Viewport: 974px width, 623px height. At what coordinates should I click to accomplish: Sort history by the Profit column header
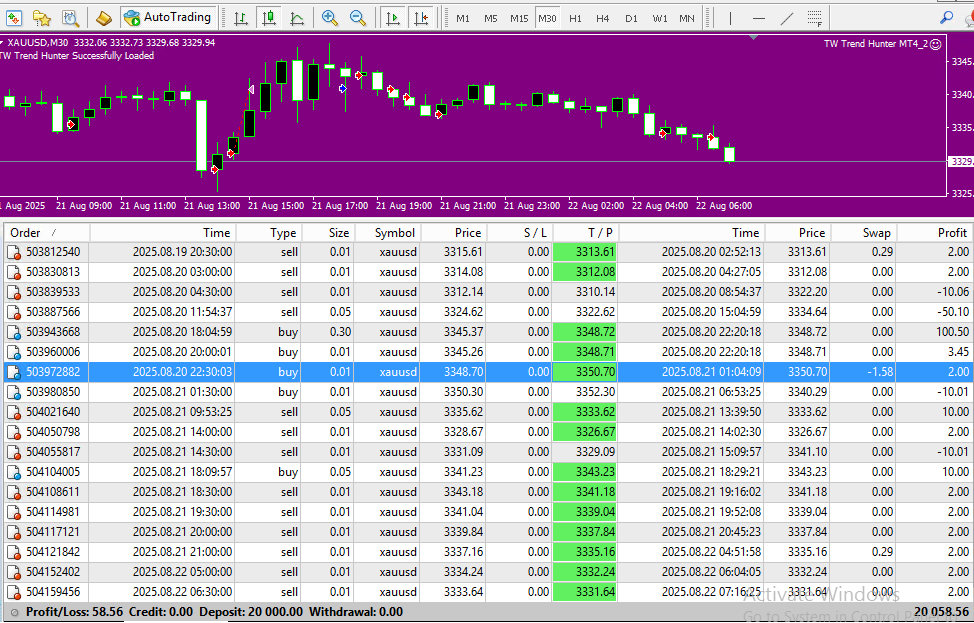pos(935,233)
